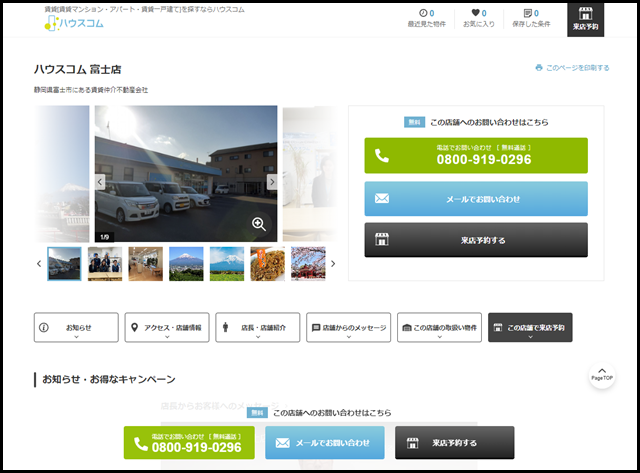Open favorites heart icon

[x=475, y=13]
